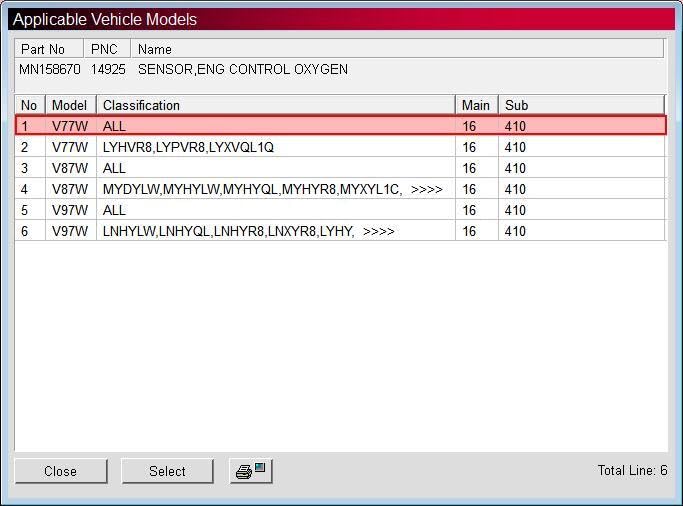
Task: Expand the >>>> marker in row 6
Action: [x=379, y=231]
